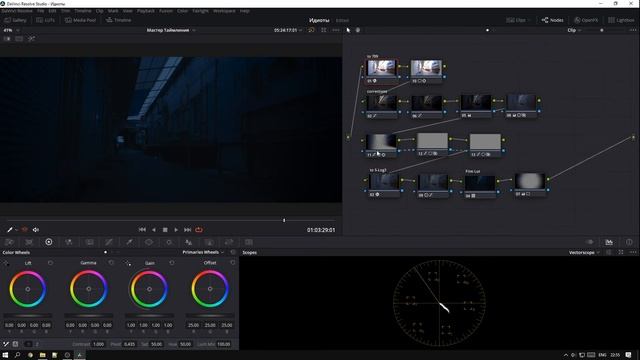
Task: Toggle the Nodes editor panel
Action: [x=552, y=20]
